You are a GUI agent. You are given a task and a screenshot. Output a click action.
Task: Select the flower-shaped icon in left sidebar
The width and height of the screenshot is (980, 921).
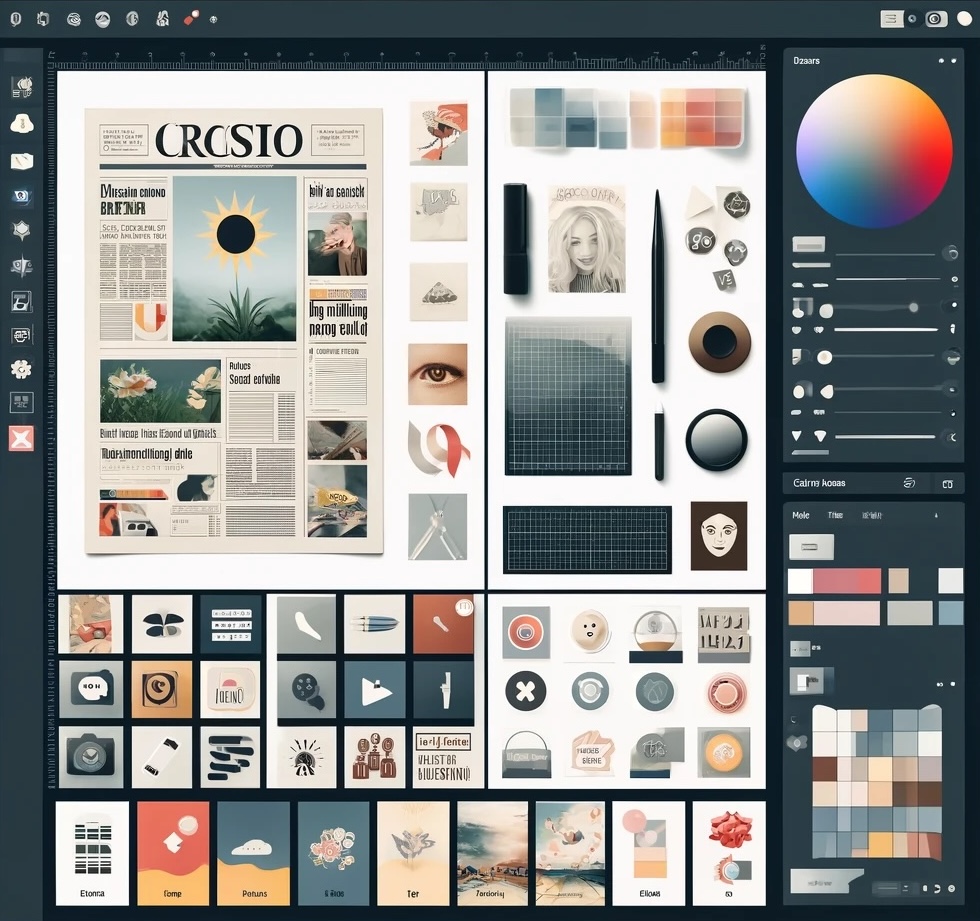(x=21, y=369)
